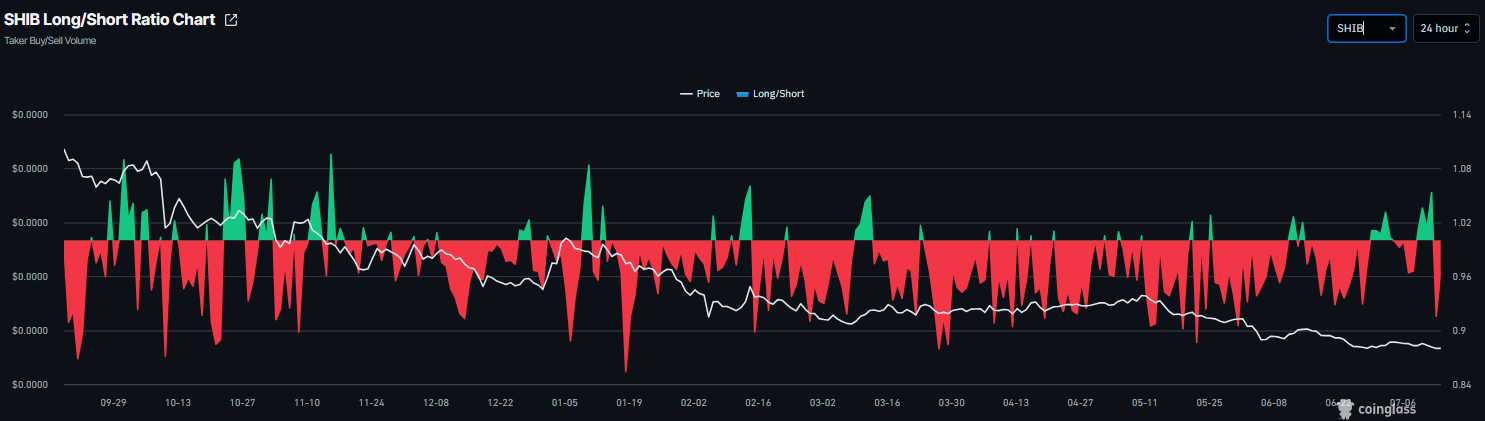Click the Taker Buy/Sell Volume subtitle
This screenshot has width=1485, height=421.
point(50,41)
